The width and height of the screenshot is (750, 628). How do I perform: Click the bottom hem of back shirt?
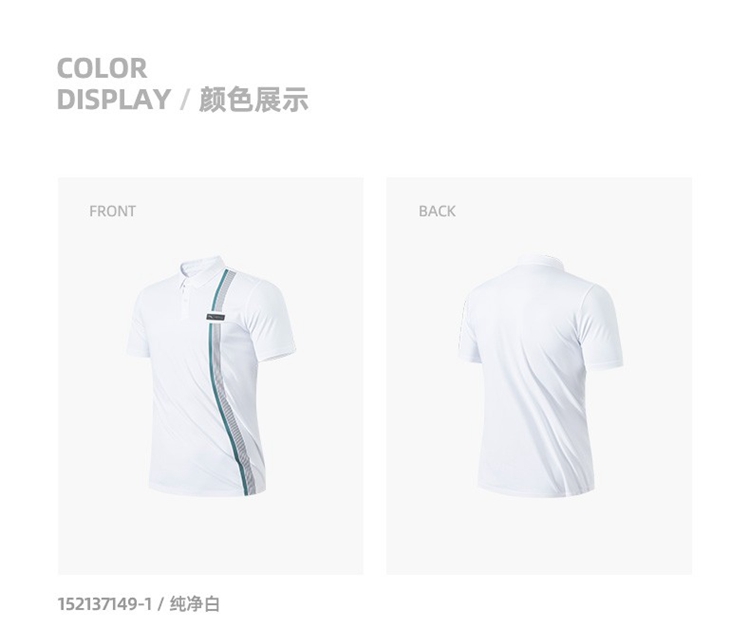(x=536, y=491)
